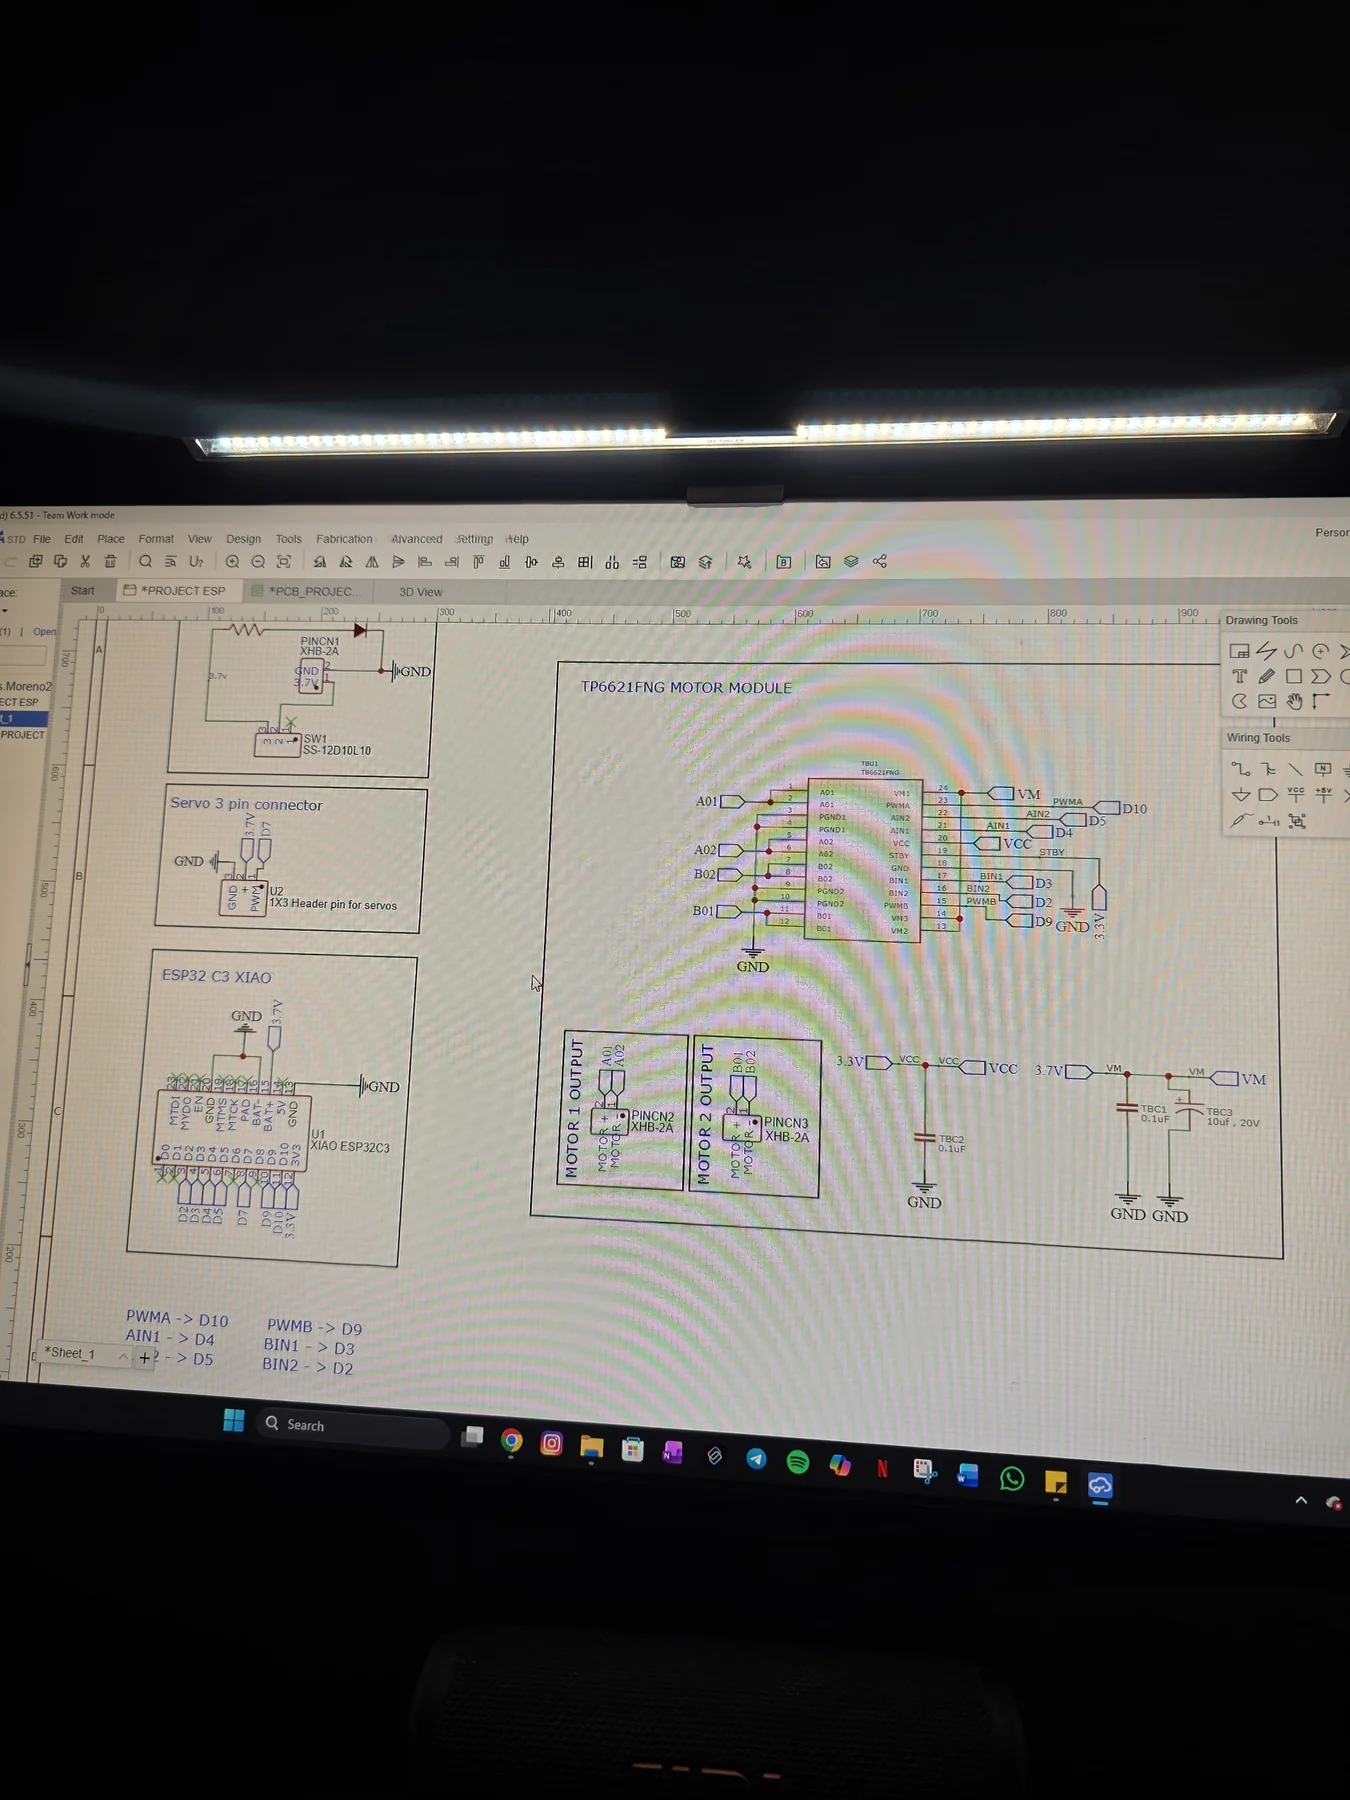Activate the Drag hand tool
1350x1800 pixels.
1294,702
